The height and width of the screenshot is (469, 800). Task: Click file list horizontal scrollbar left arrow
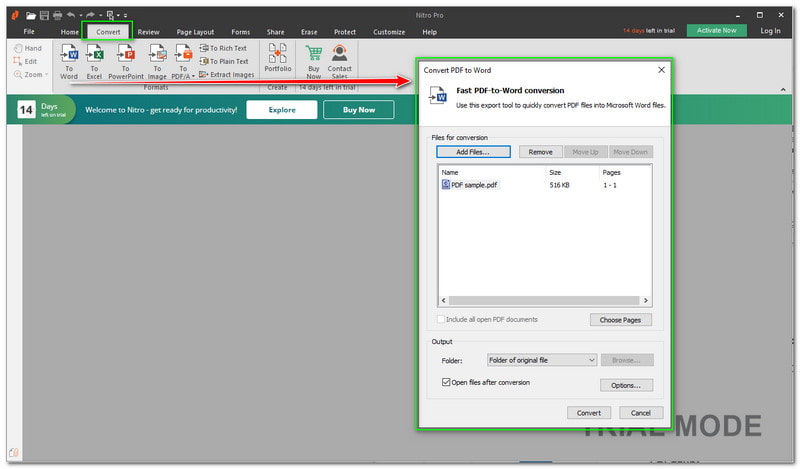tap(443, 301)
